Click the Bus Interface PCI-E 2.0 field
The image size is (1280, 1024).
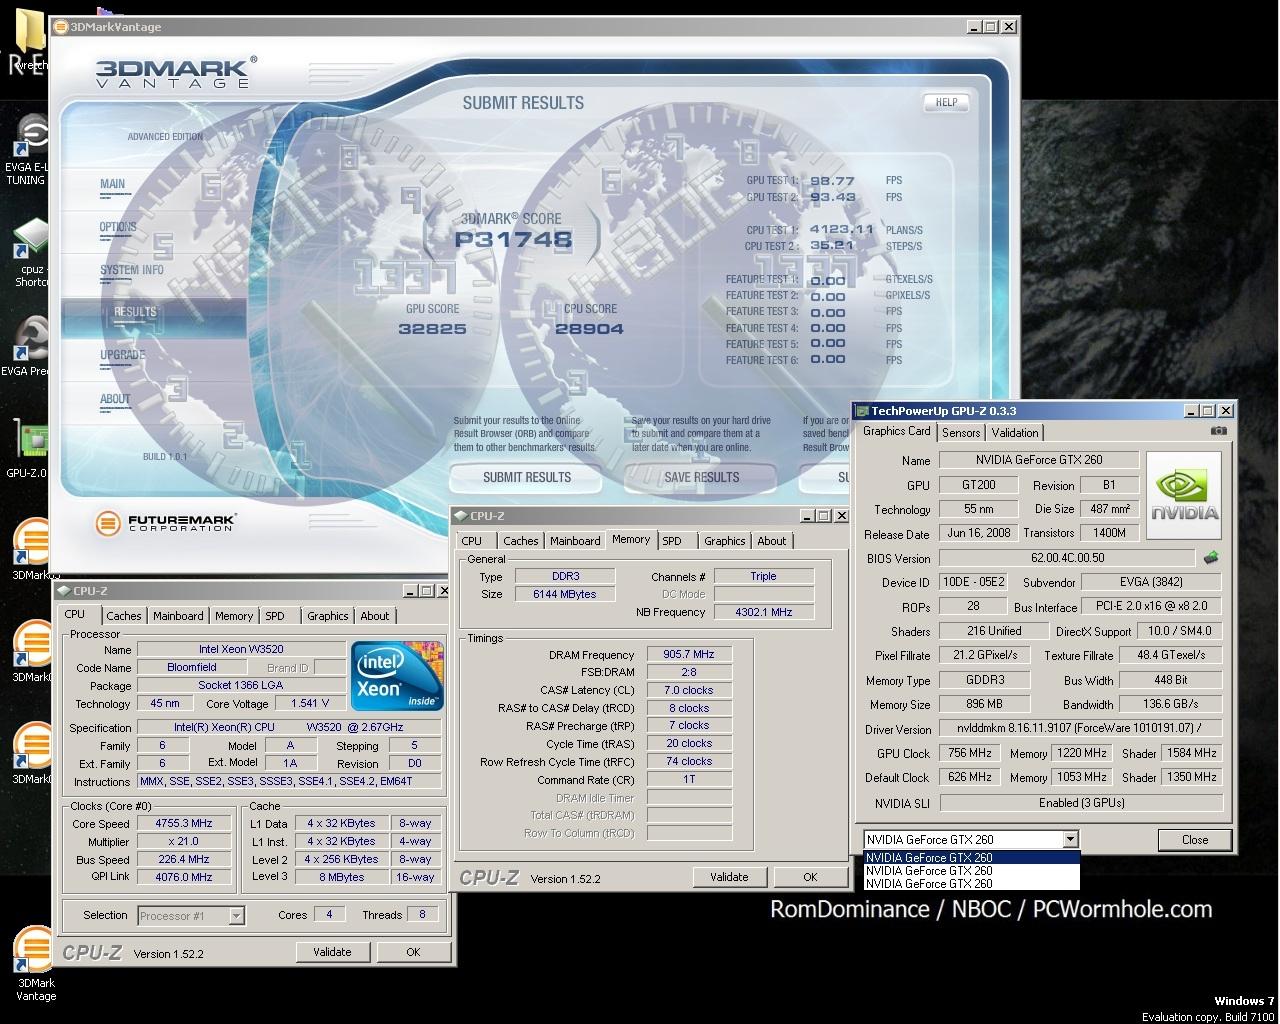(1151, 606)
